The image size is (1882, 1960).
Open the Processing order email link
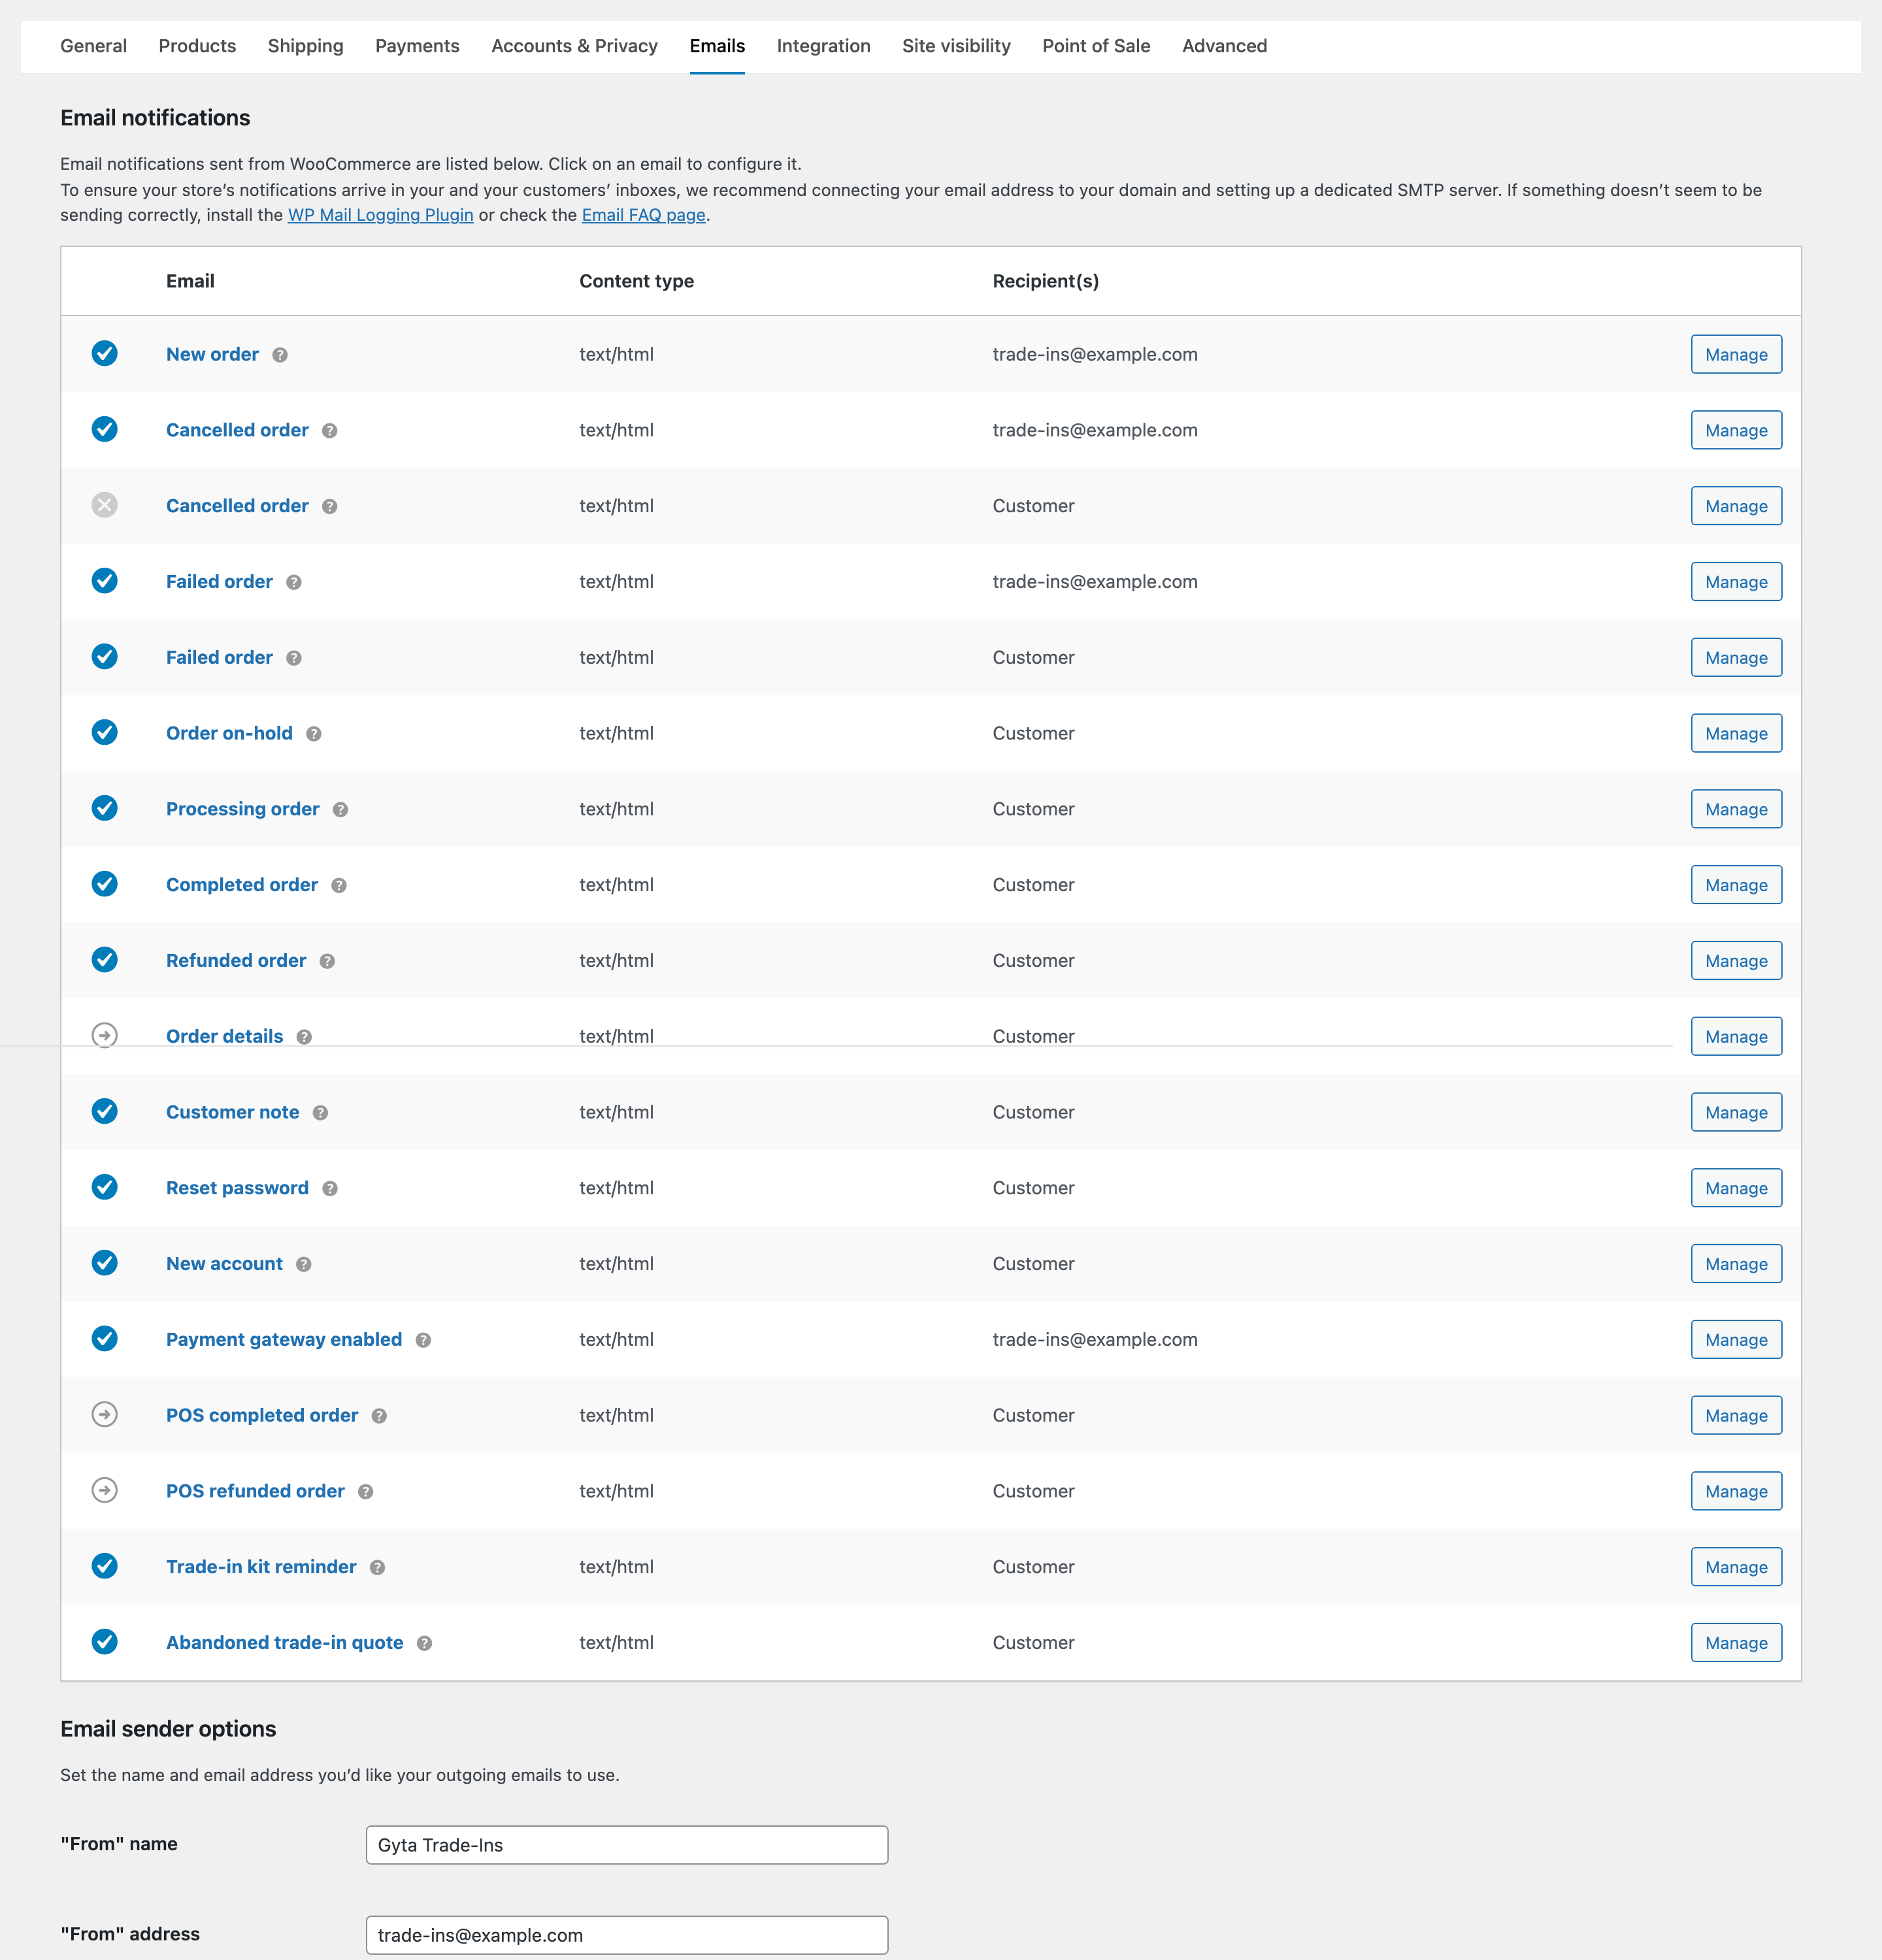click(x=242, y=809)
